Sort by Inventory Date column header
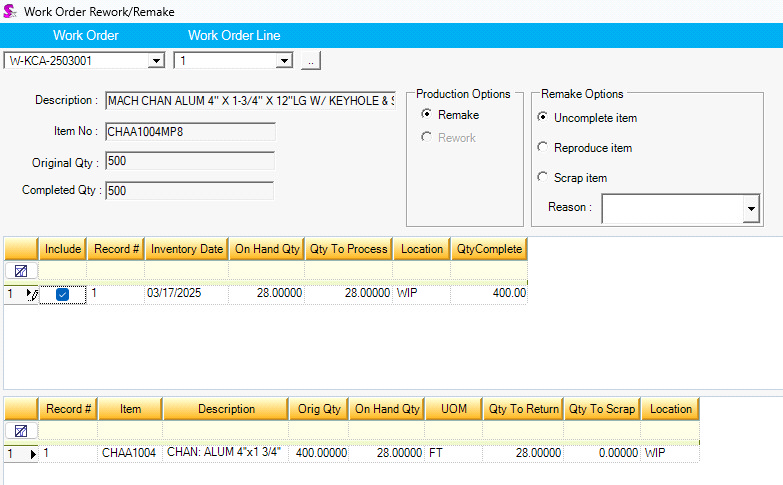 (185, 249)
